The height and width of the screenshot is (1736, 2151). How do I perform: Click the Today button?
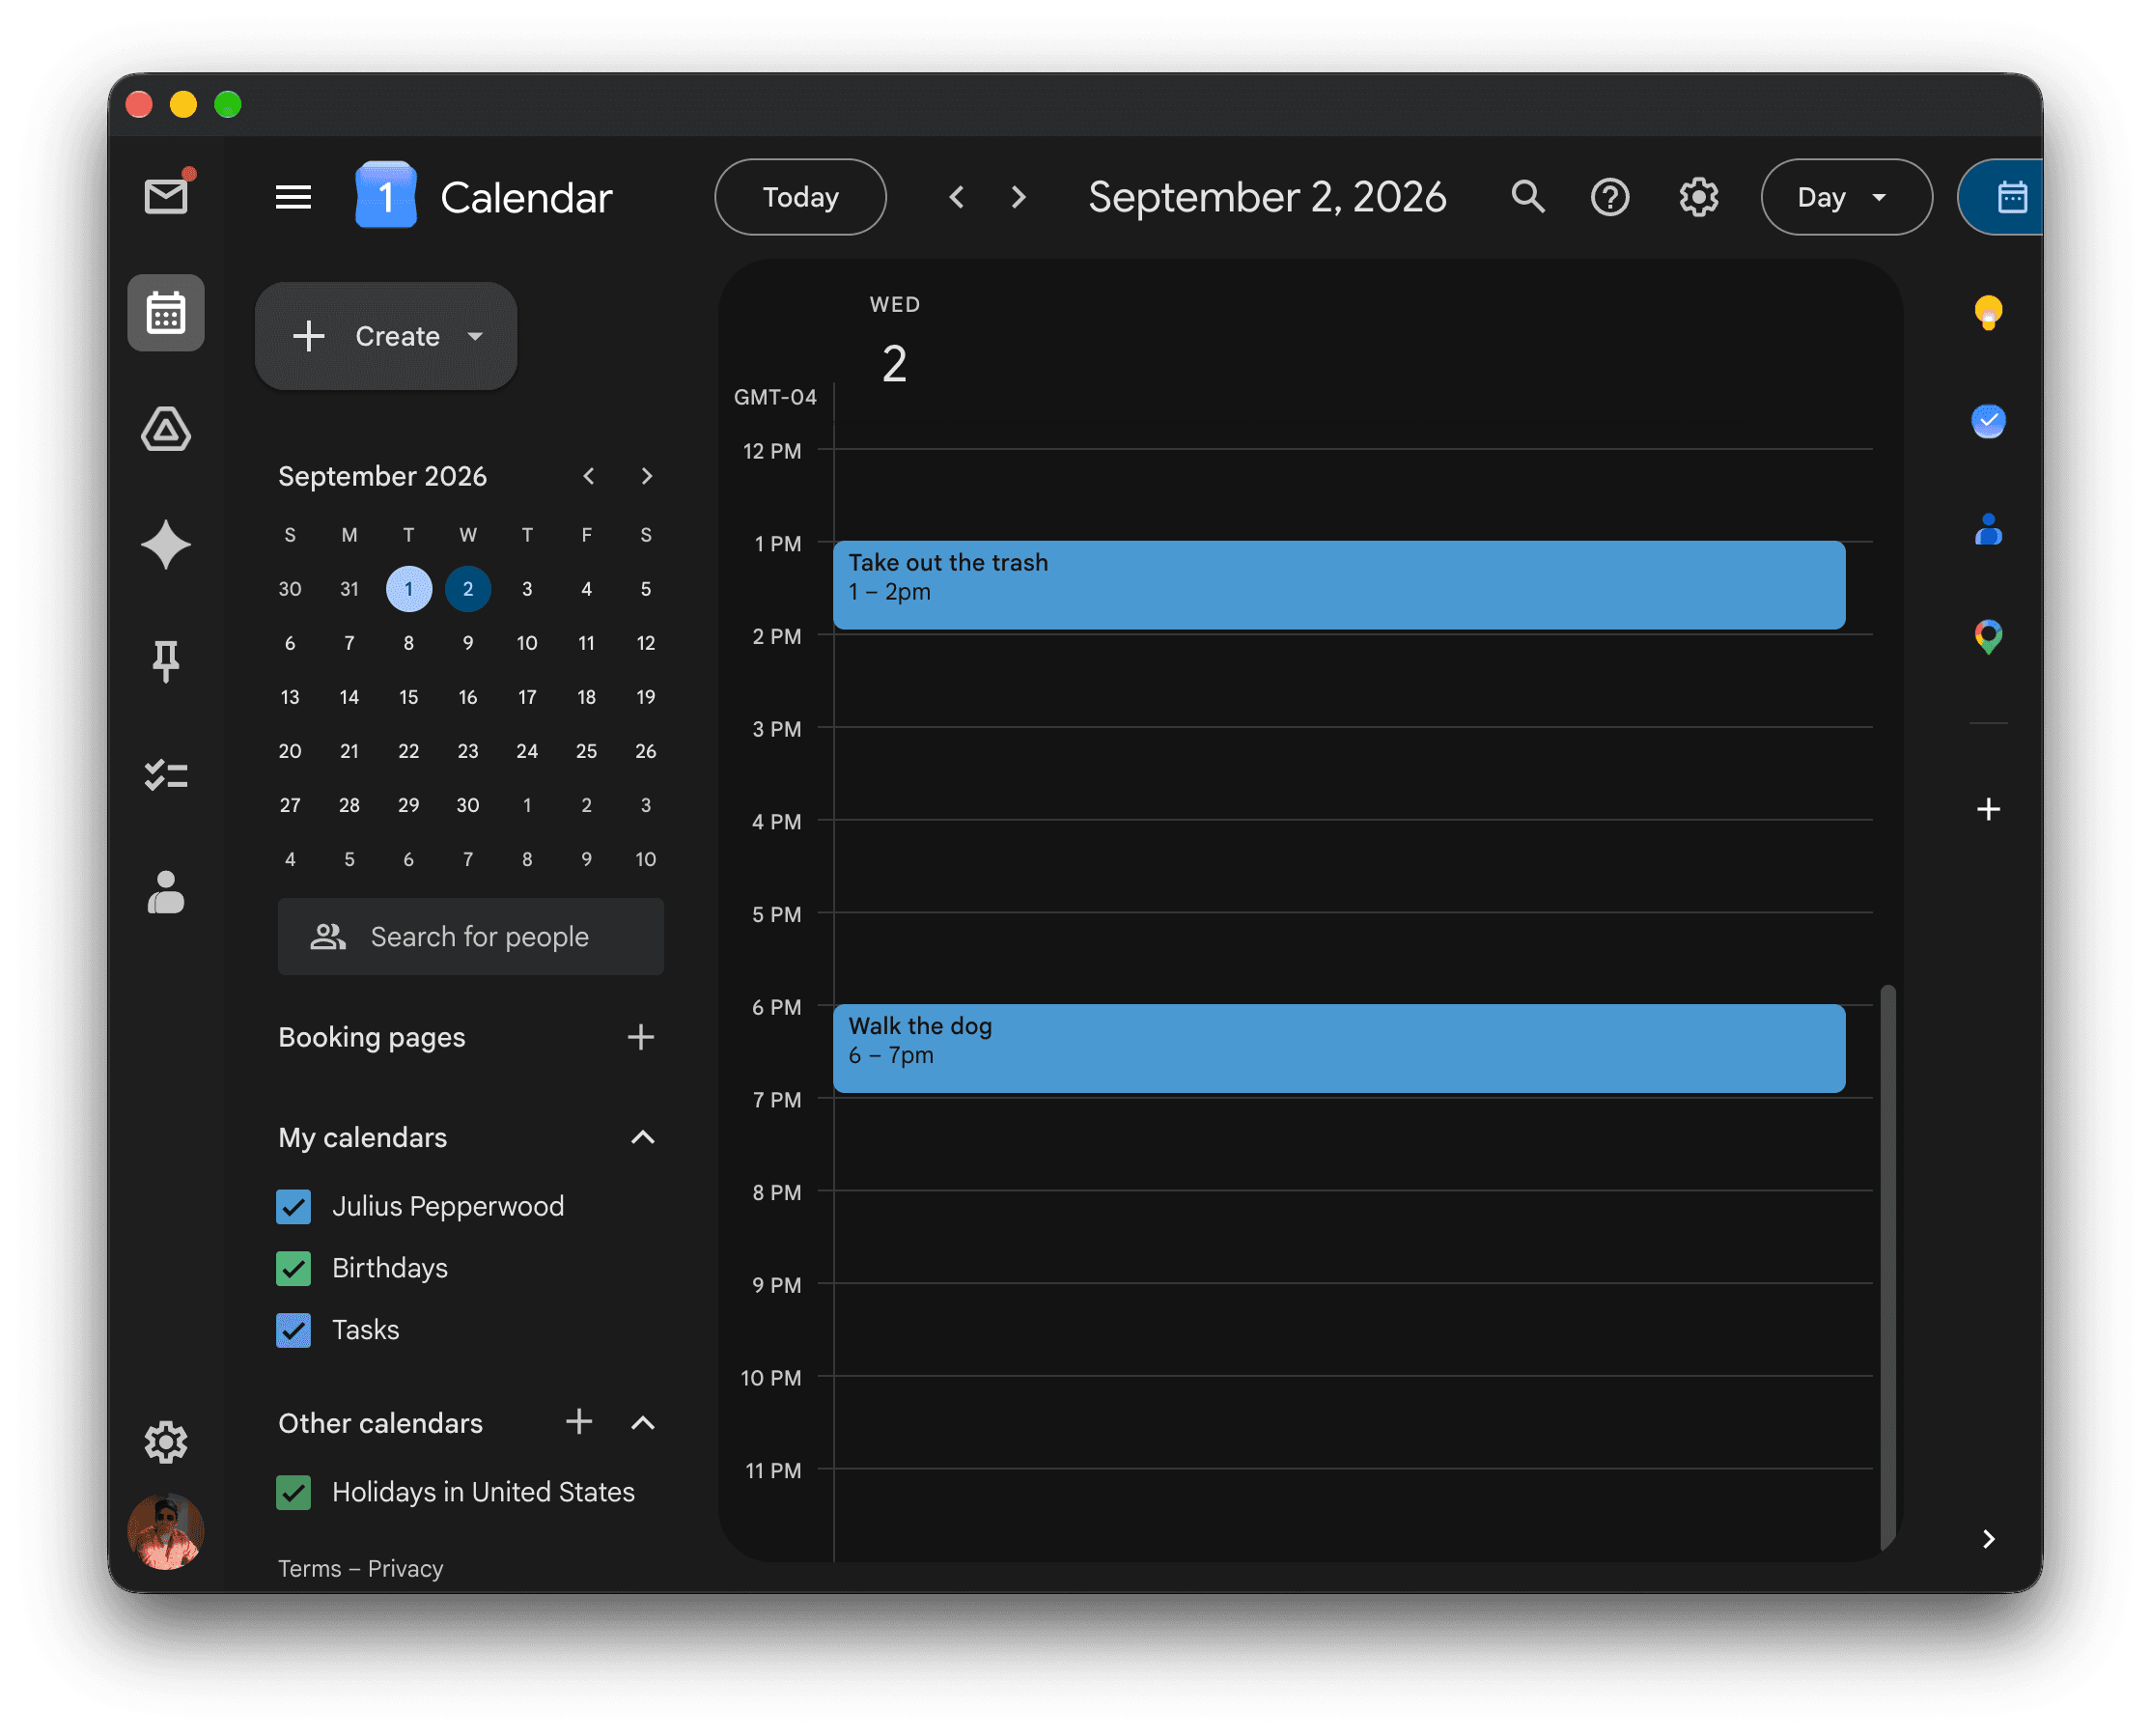coord(800,197)
